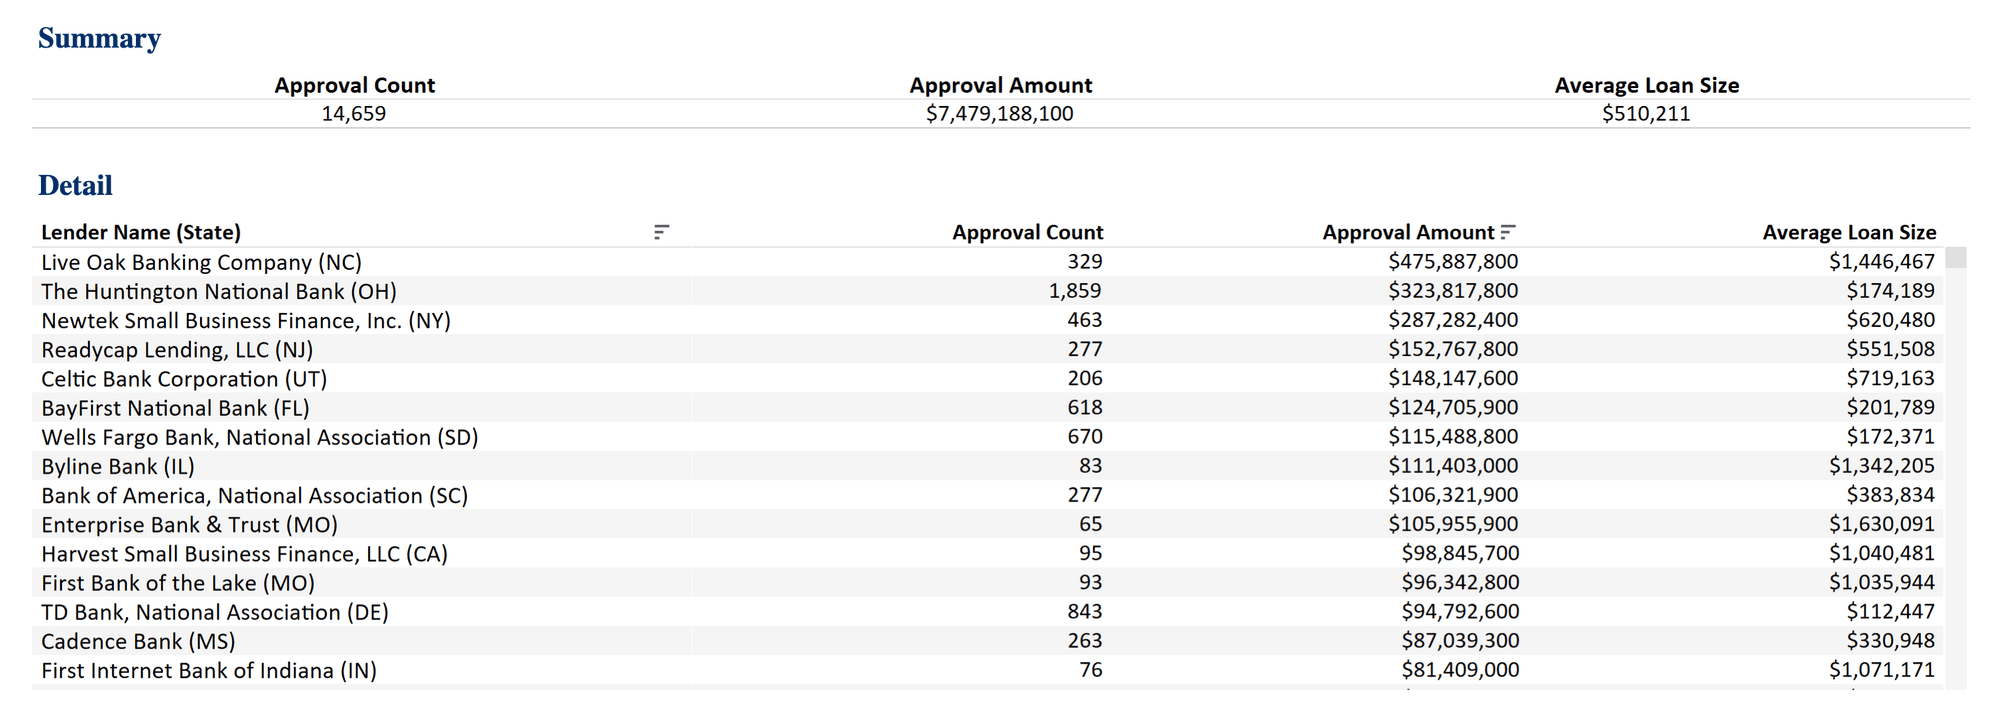
Task: Click summary Approval Amount $7,479,188,100
Action: [x=1000, y=114]
